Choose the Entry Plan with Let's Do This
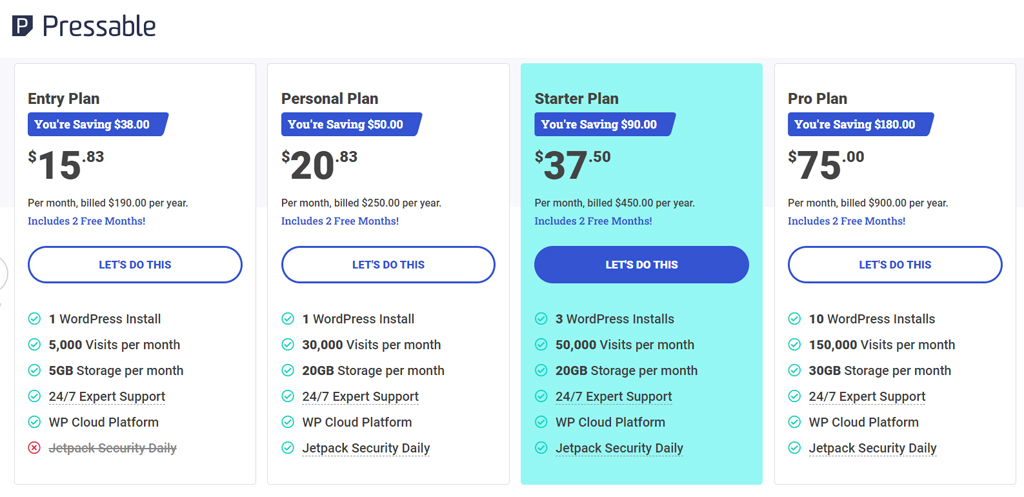This screenshot has width=1024, height=497. pyautogui.click(x=135, y=265)
